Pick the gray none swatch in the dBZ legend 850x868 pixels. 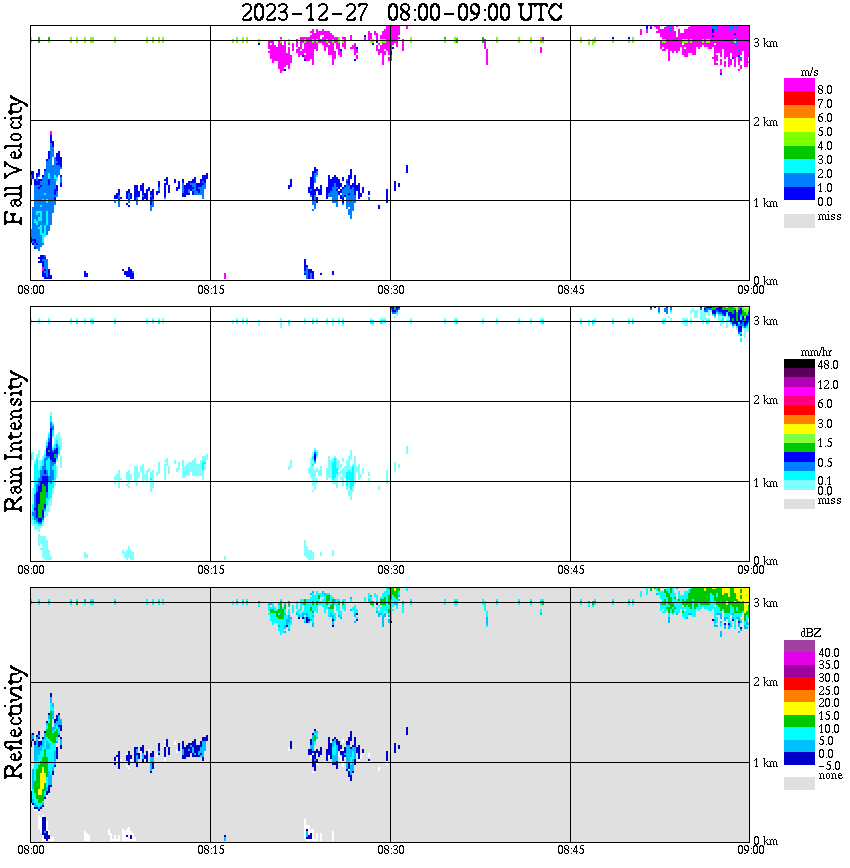tap(799, 783)
